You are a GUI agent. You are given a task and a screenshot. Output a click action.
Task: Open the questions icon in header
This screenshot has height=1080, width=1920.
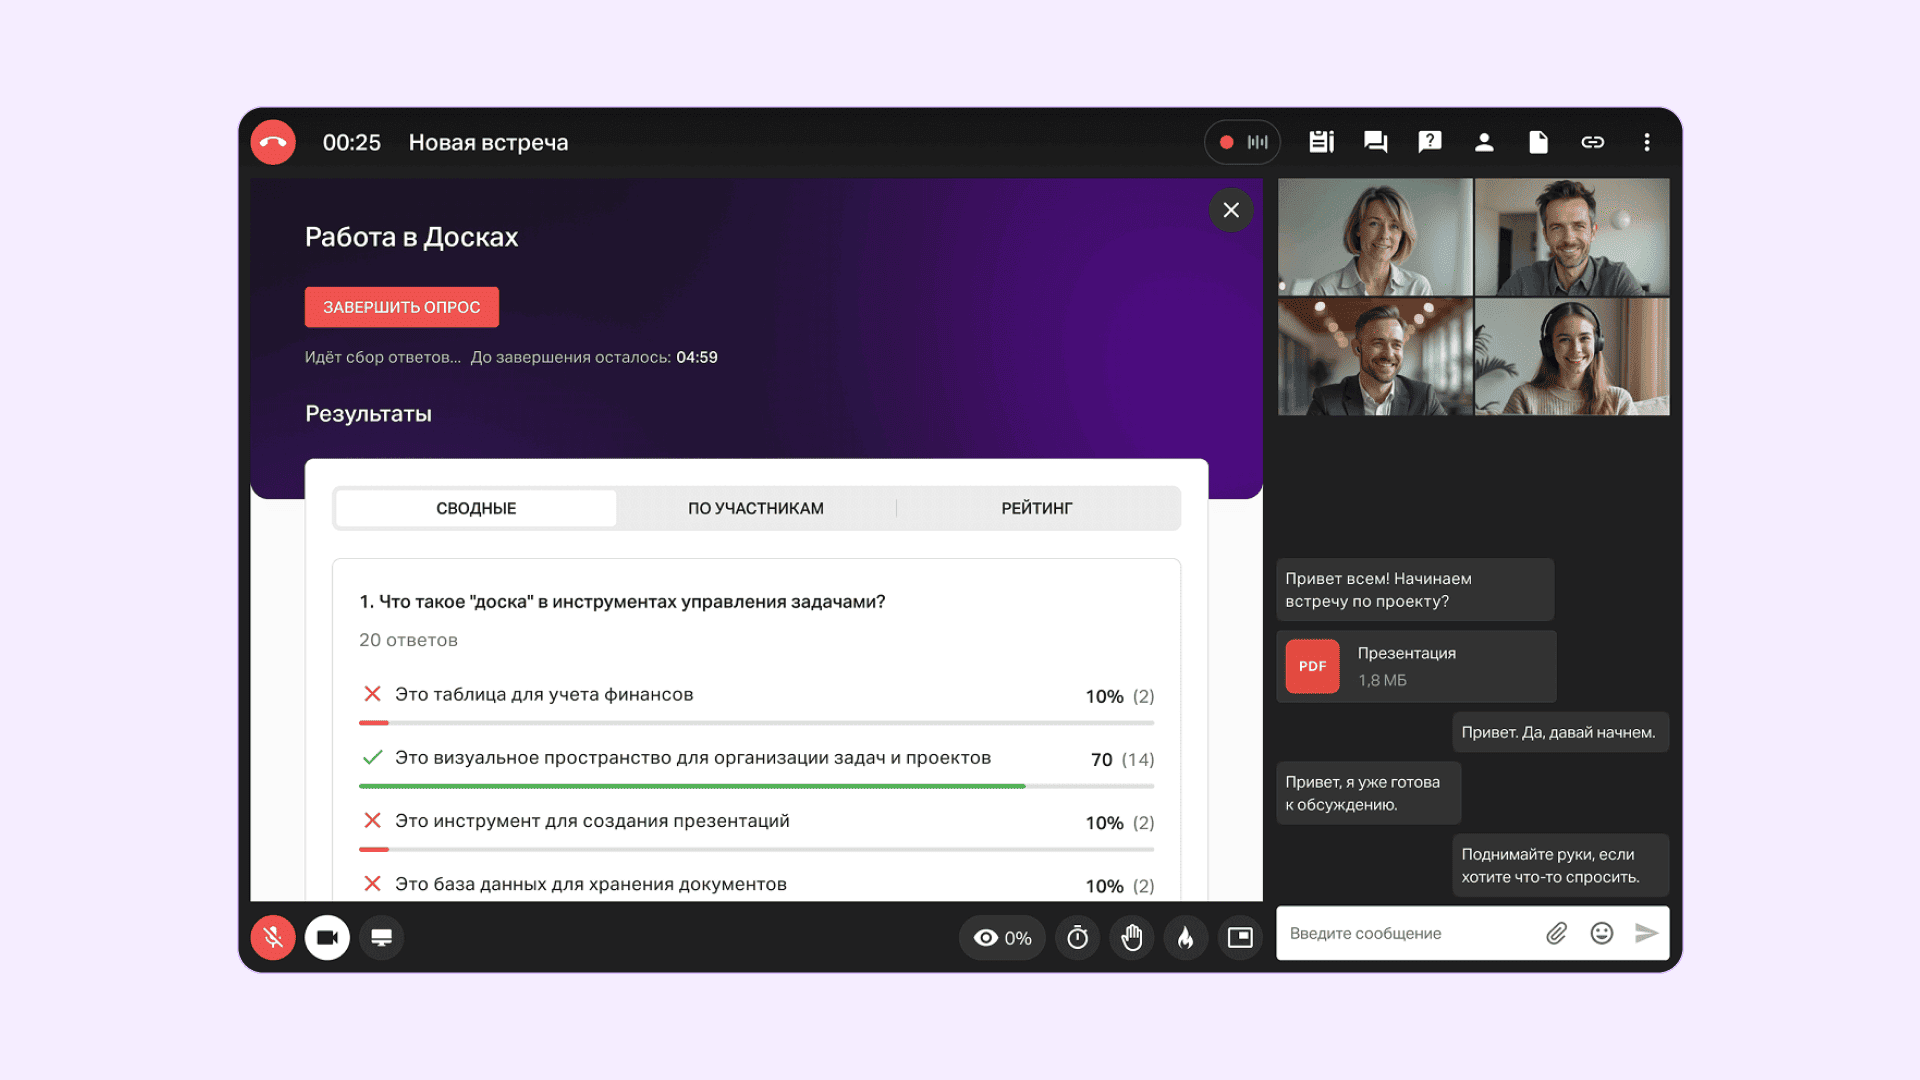point(1430,142)
